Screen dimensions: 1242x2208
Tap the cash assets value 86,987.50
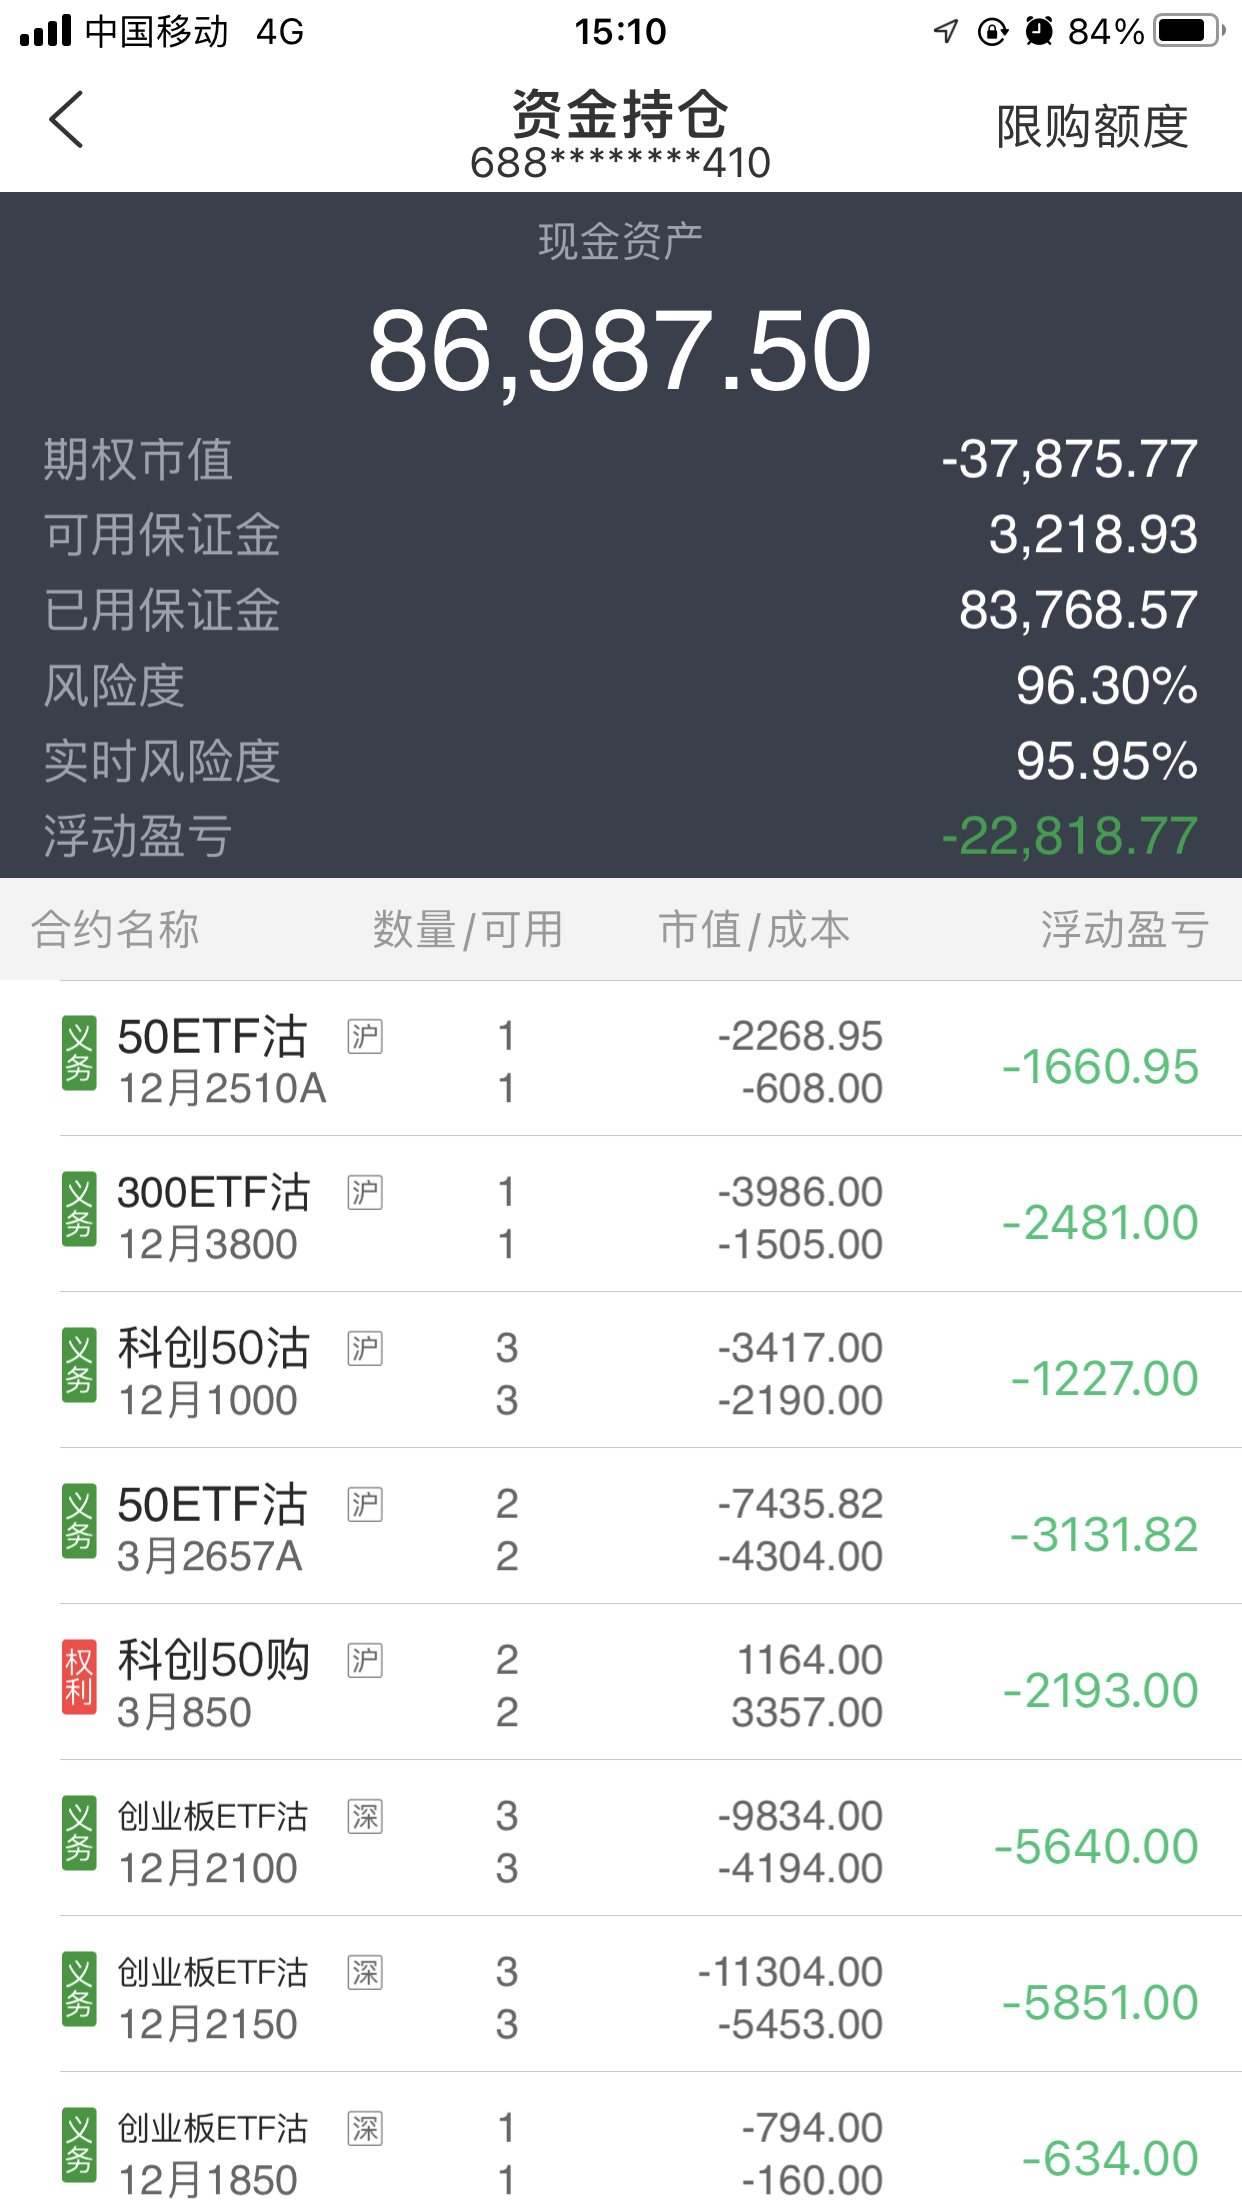[x=620, y=351]
